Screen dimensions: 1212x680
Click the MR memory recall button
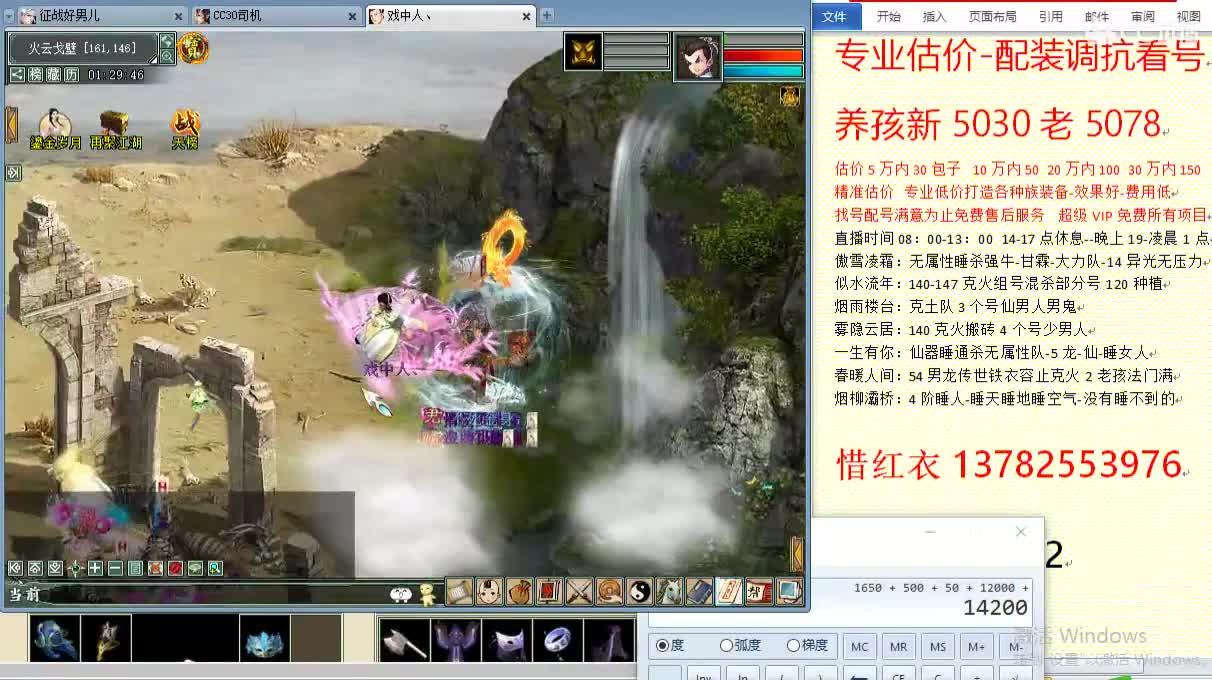point(899,647)
